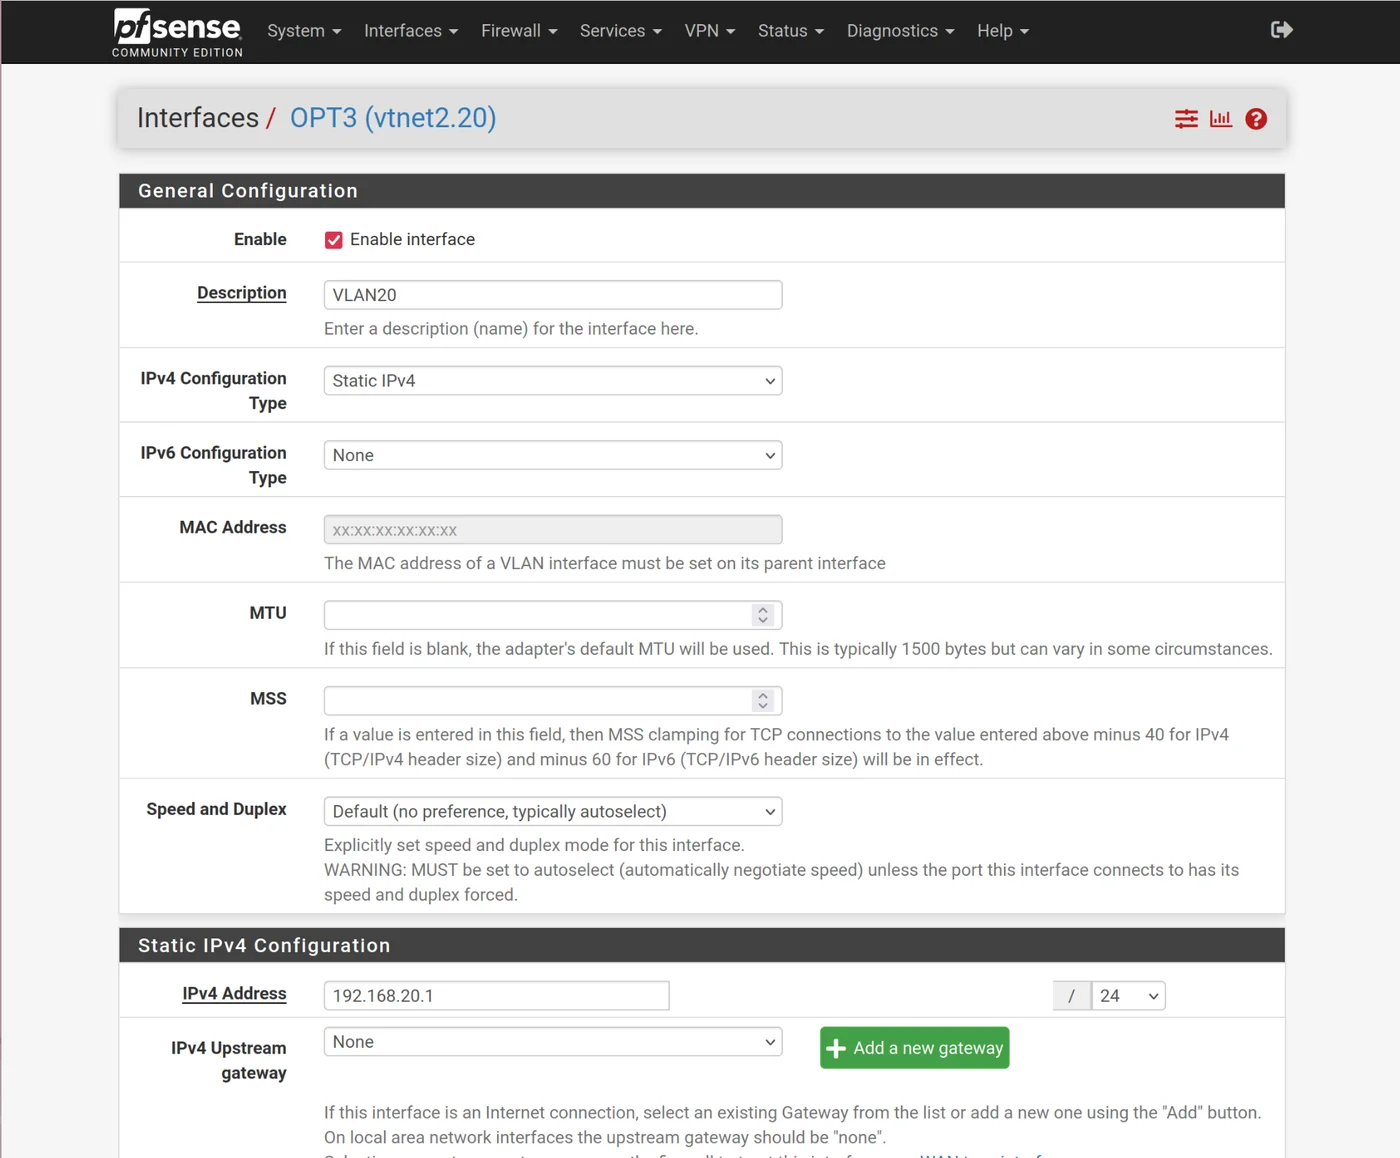Open the Speed and Duplex dropdown

pyautogui.click(x=552, y=811)
